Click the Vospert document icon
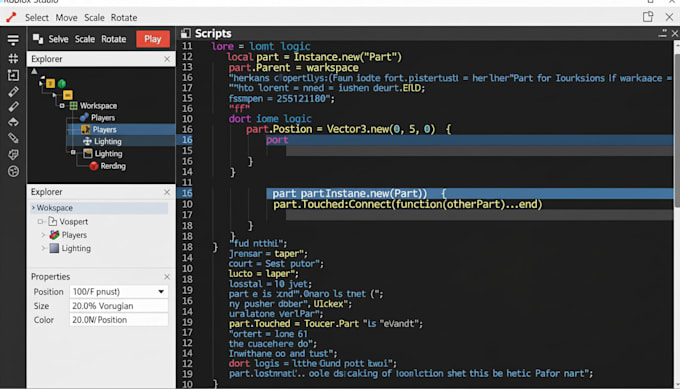 click(x=52, y=222)
